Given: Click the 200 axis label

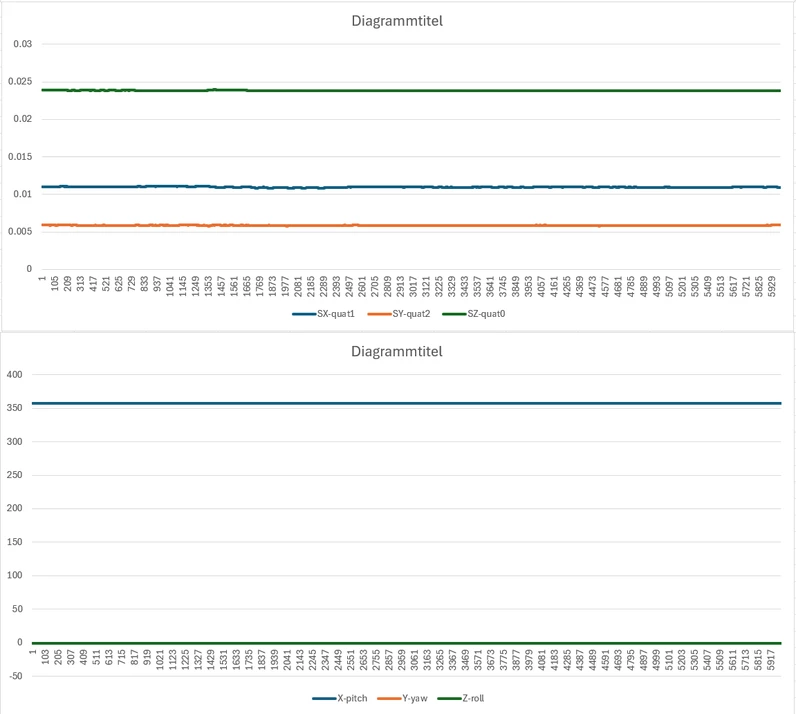Looking at the screenshot, I should 15,508.
